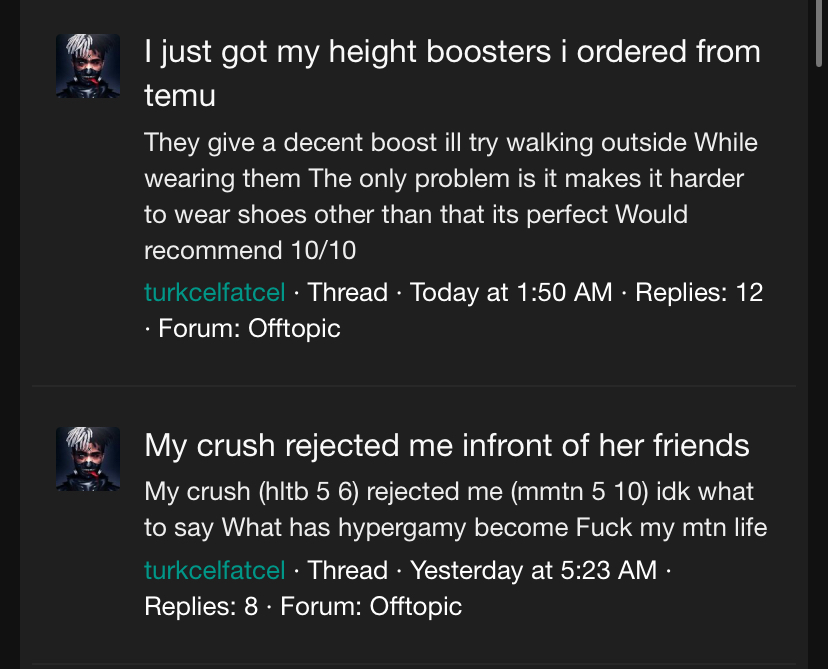The height and width of the screenshot is (669, 828).
Task: Click 'recommend 10/10' text in first snippet
Action: tap(250, 250)
